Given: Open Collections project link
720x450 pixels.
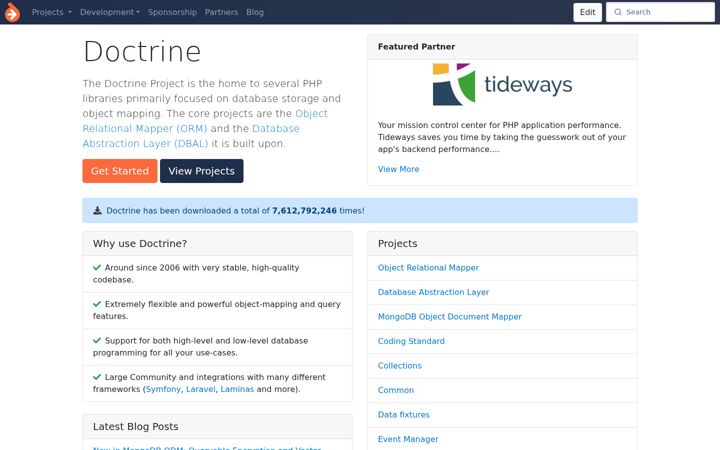Looking at the screenshot, I should 399,366.
